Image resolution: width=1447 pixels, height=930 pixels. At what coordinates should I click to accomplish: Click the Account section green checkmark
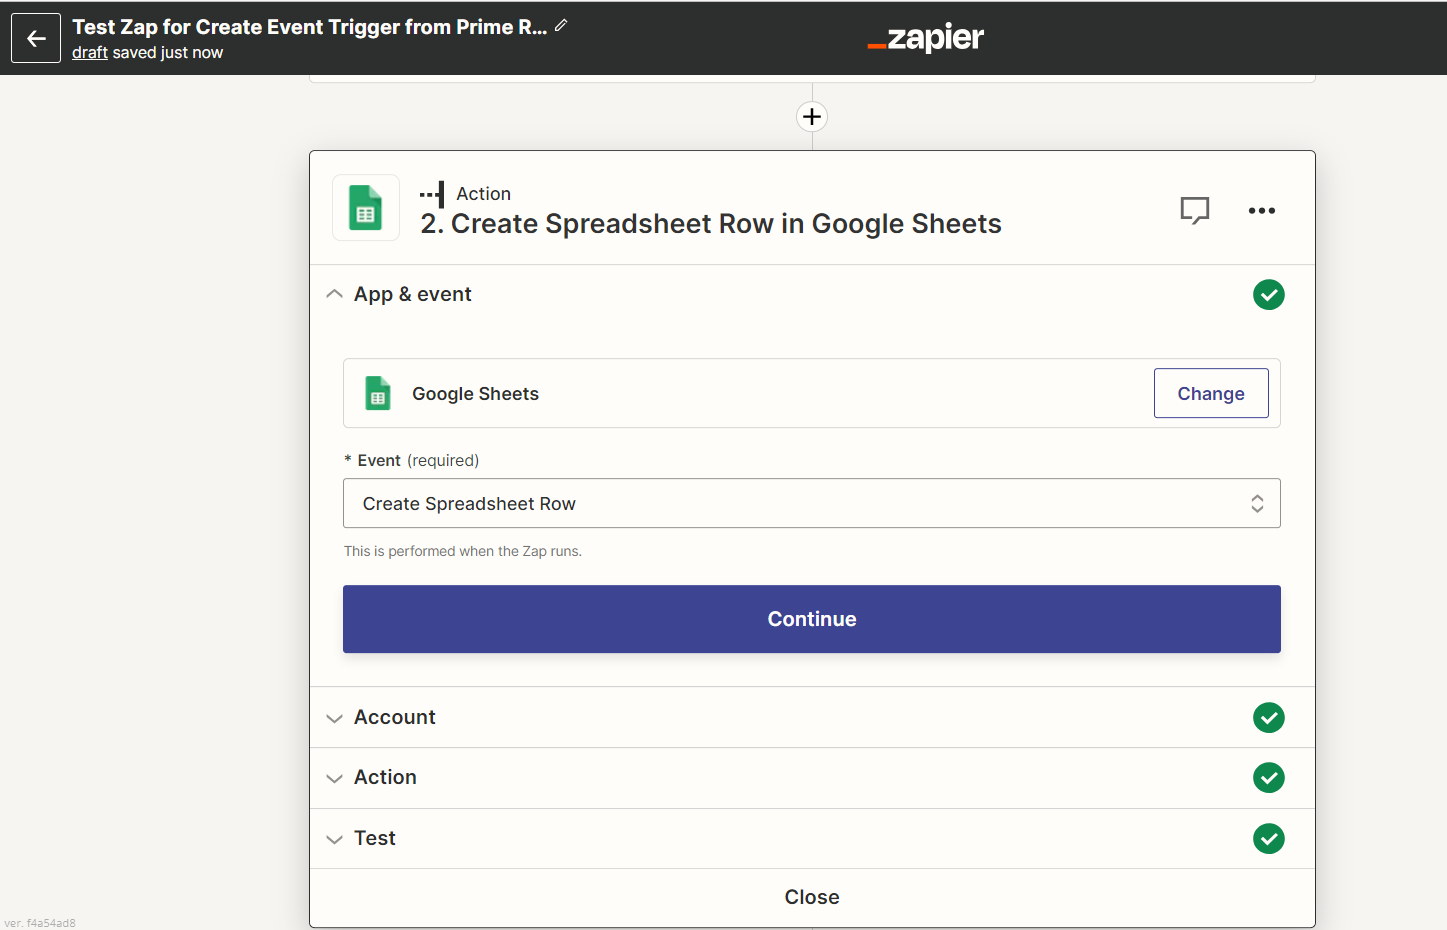point(1268,718)
